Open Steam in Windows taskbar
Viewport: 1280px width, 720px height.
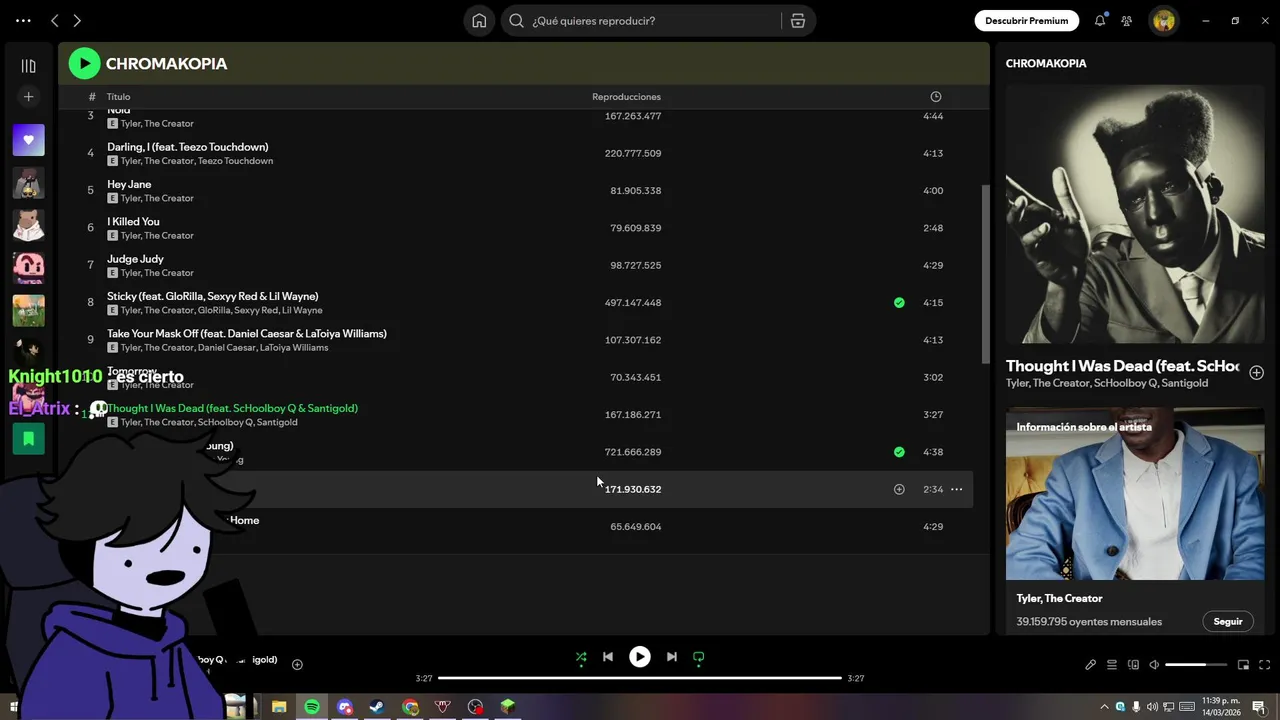tap(377, 707)
